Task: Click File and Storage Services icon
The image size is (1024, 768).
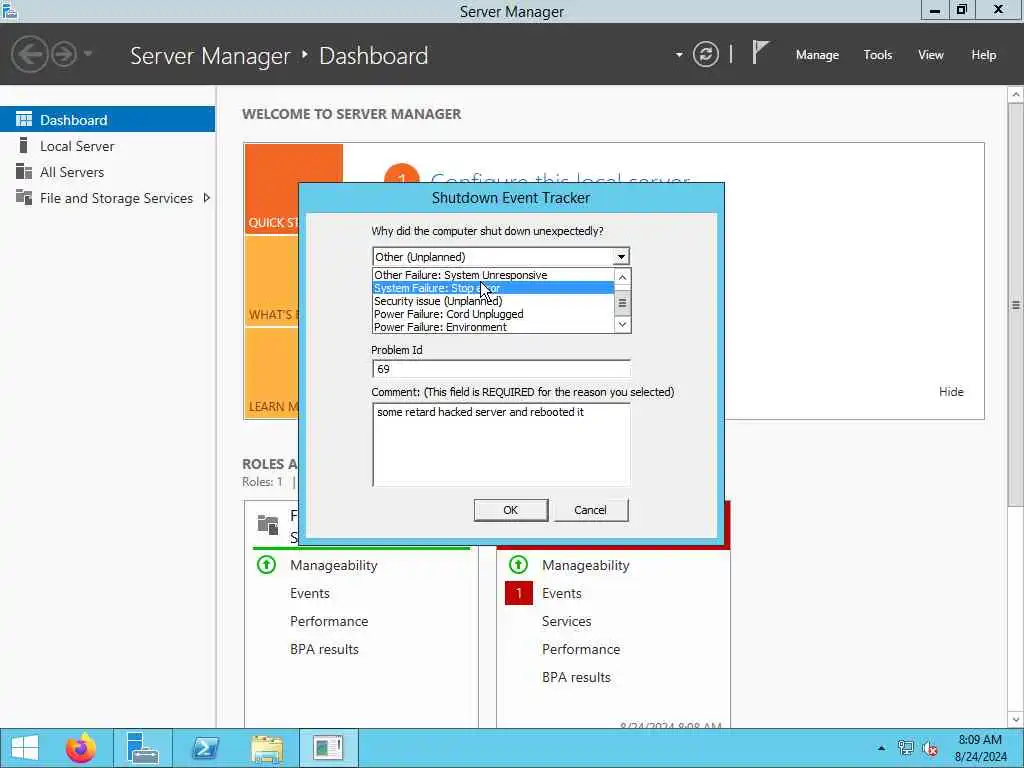Action: [x=24, y=197]
